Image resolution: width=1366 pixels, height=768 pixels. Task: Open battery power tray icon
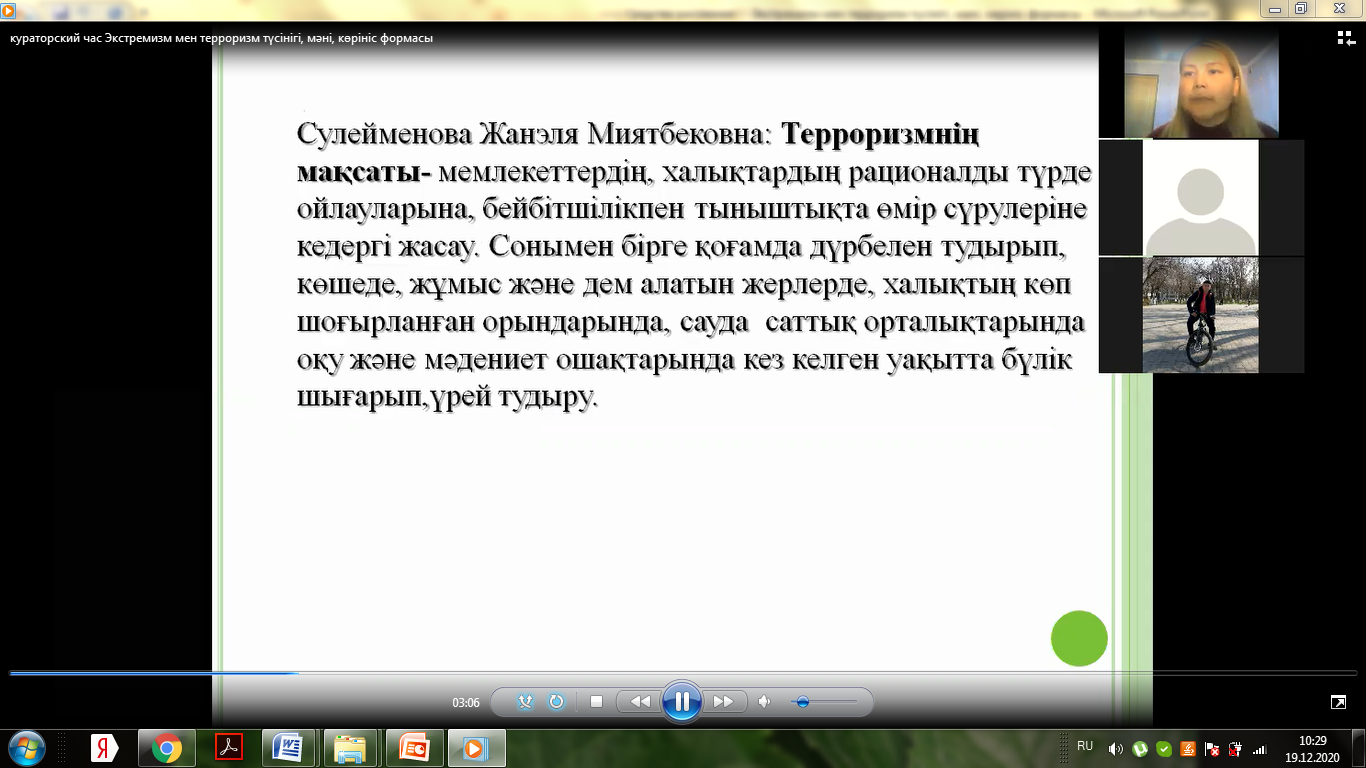pyautogui.click(x=1235, y=749)
